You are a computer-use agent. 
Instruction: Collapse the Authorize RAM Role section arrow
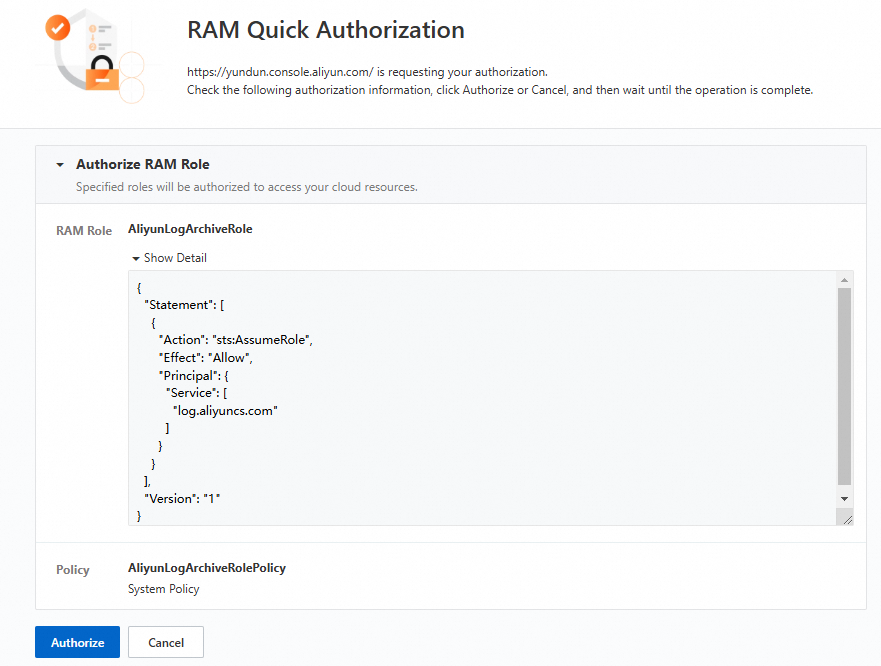pyautogui.click(x=60, y=165)
